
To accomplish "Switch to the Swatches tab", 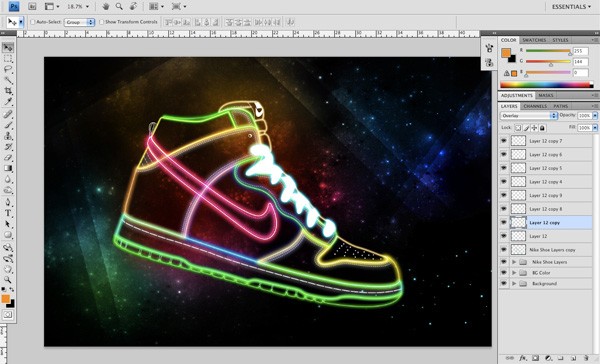I will tap(534, 40).
